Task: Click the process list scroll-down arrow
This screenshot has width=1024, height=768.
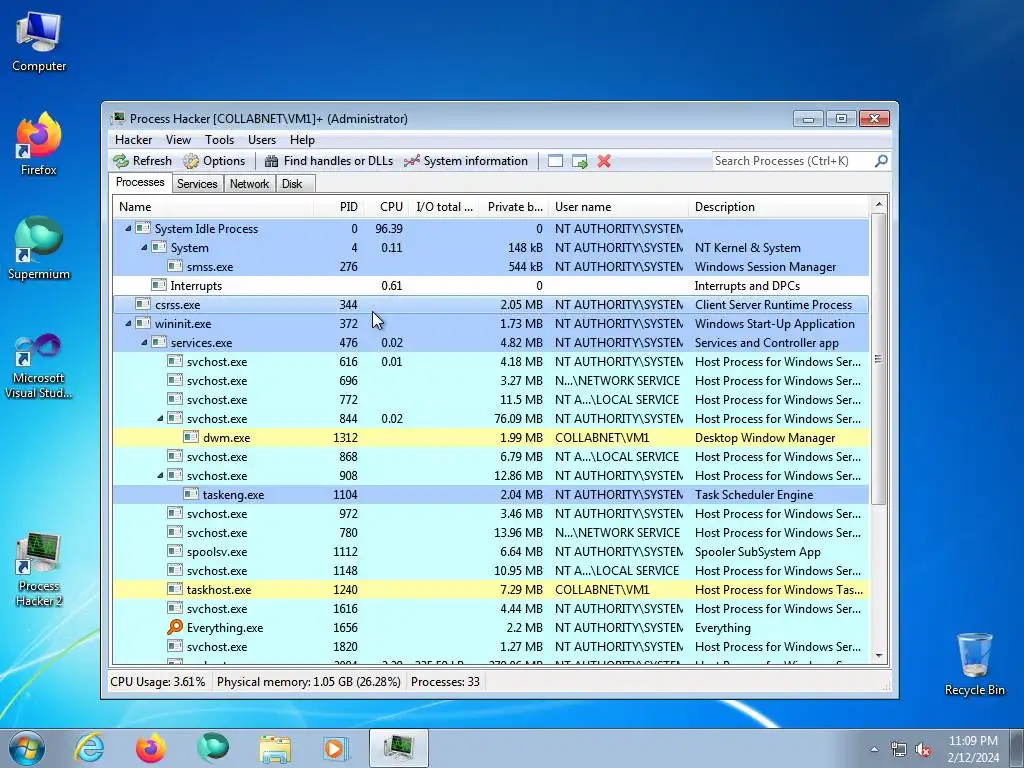Action: pos(879,656)
